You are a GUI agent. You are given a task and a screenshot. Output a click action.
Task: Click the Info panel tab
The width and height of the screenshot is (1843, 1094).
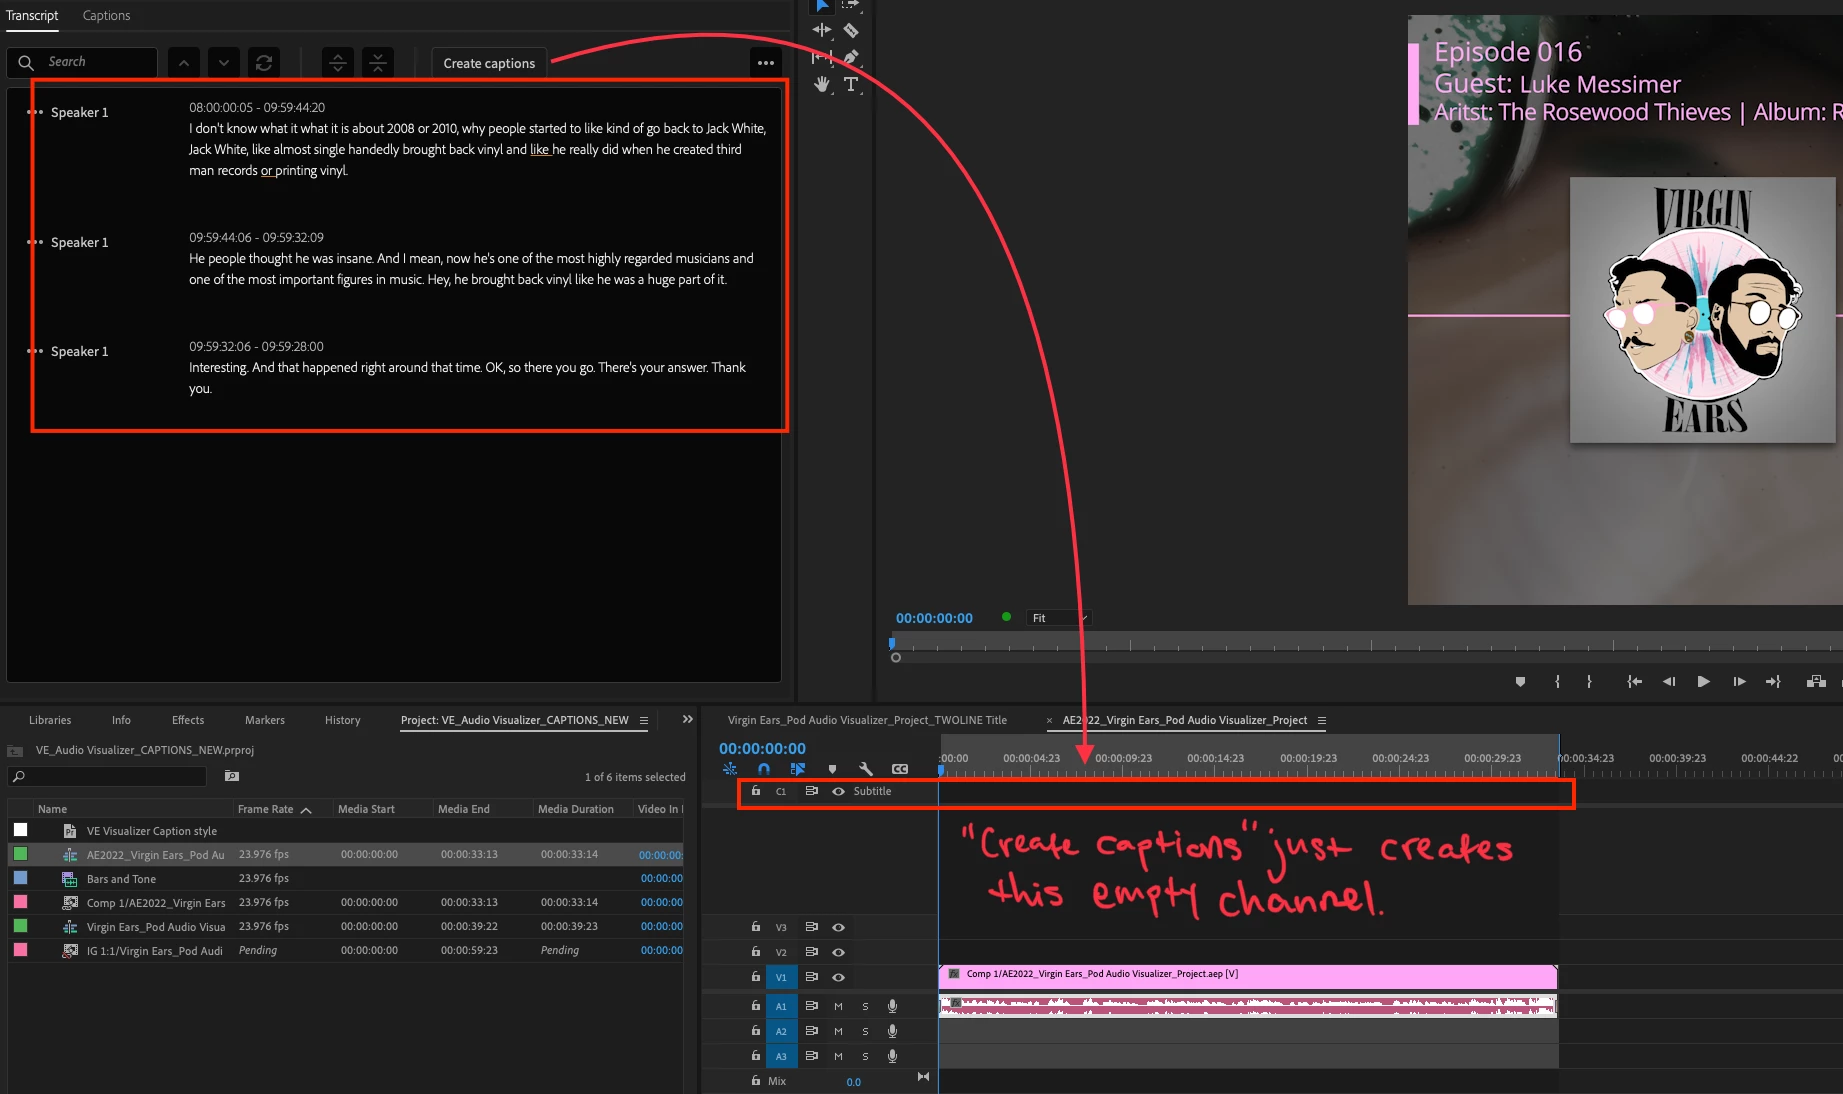(x=121, y=720)
